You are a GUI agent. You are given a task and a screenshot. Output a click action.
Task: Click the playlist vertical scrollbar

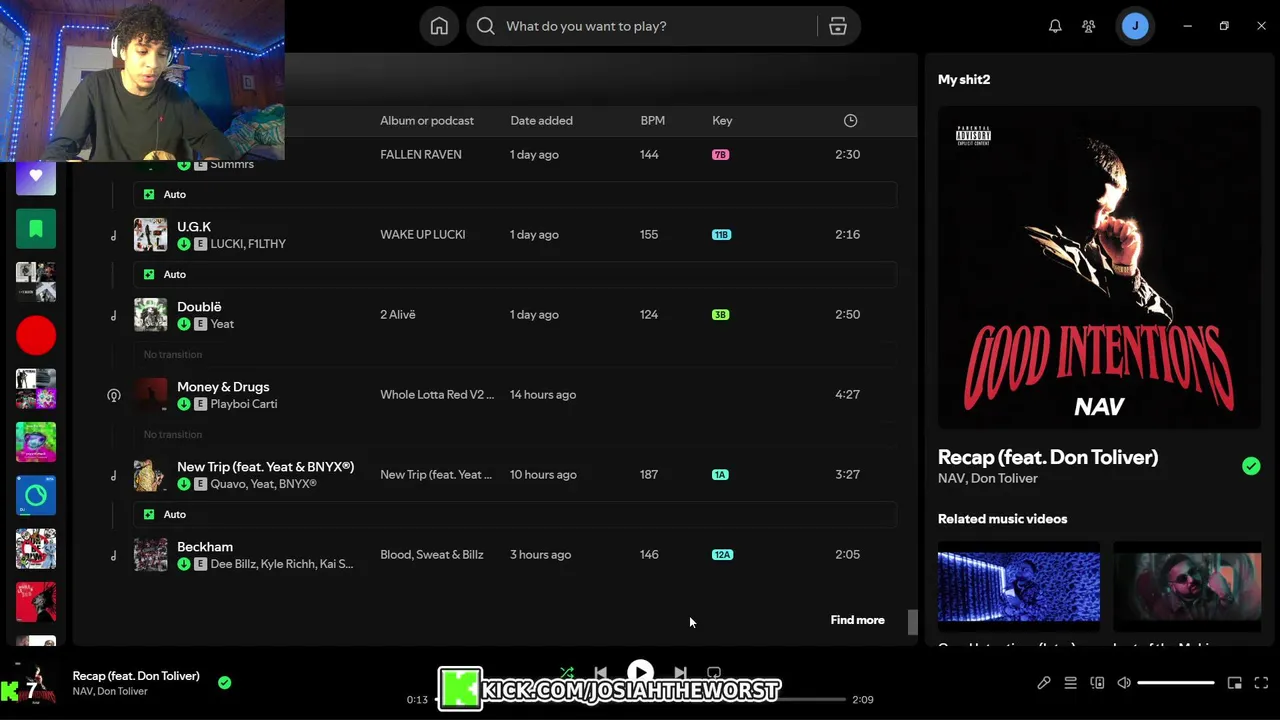(x=912, y=622)
